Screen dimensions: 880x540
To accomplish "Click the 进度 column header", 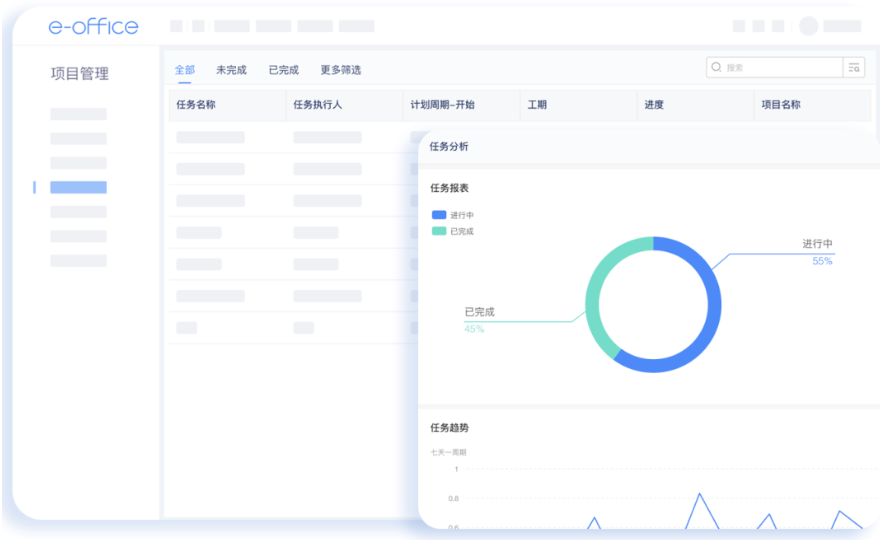I will click(x=654, y=105).
